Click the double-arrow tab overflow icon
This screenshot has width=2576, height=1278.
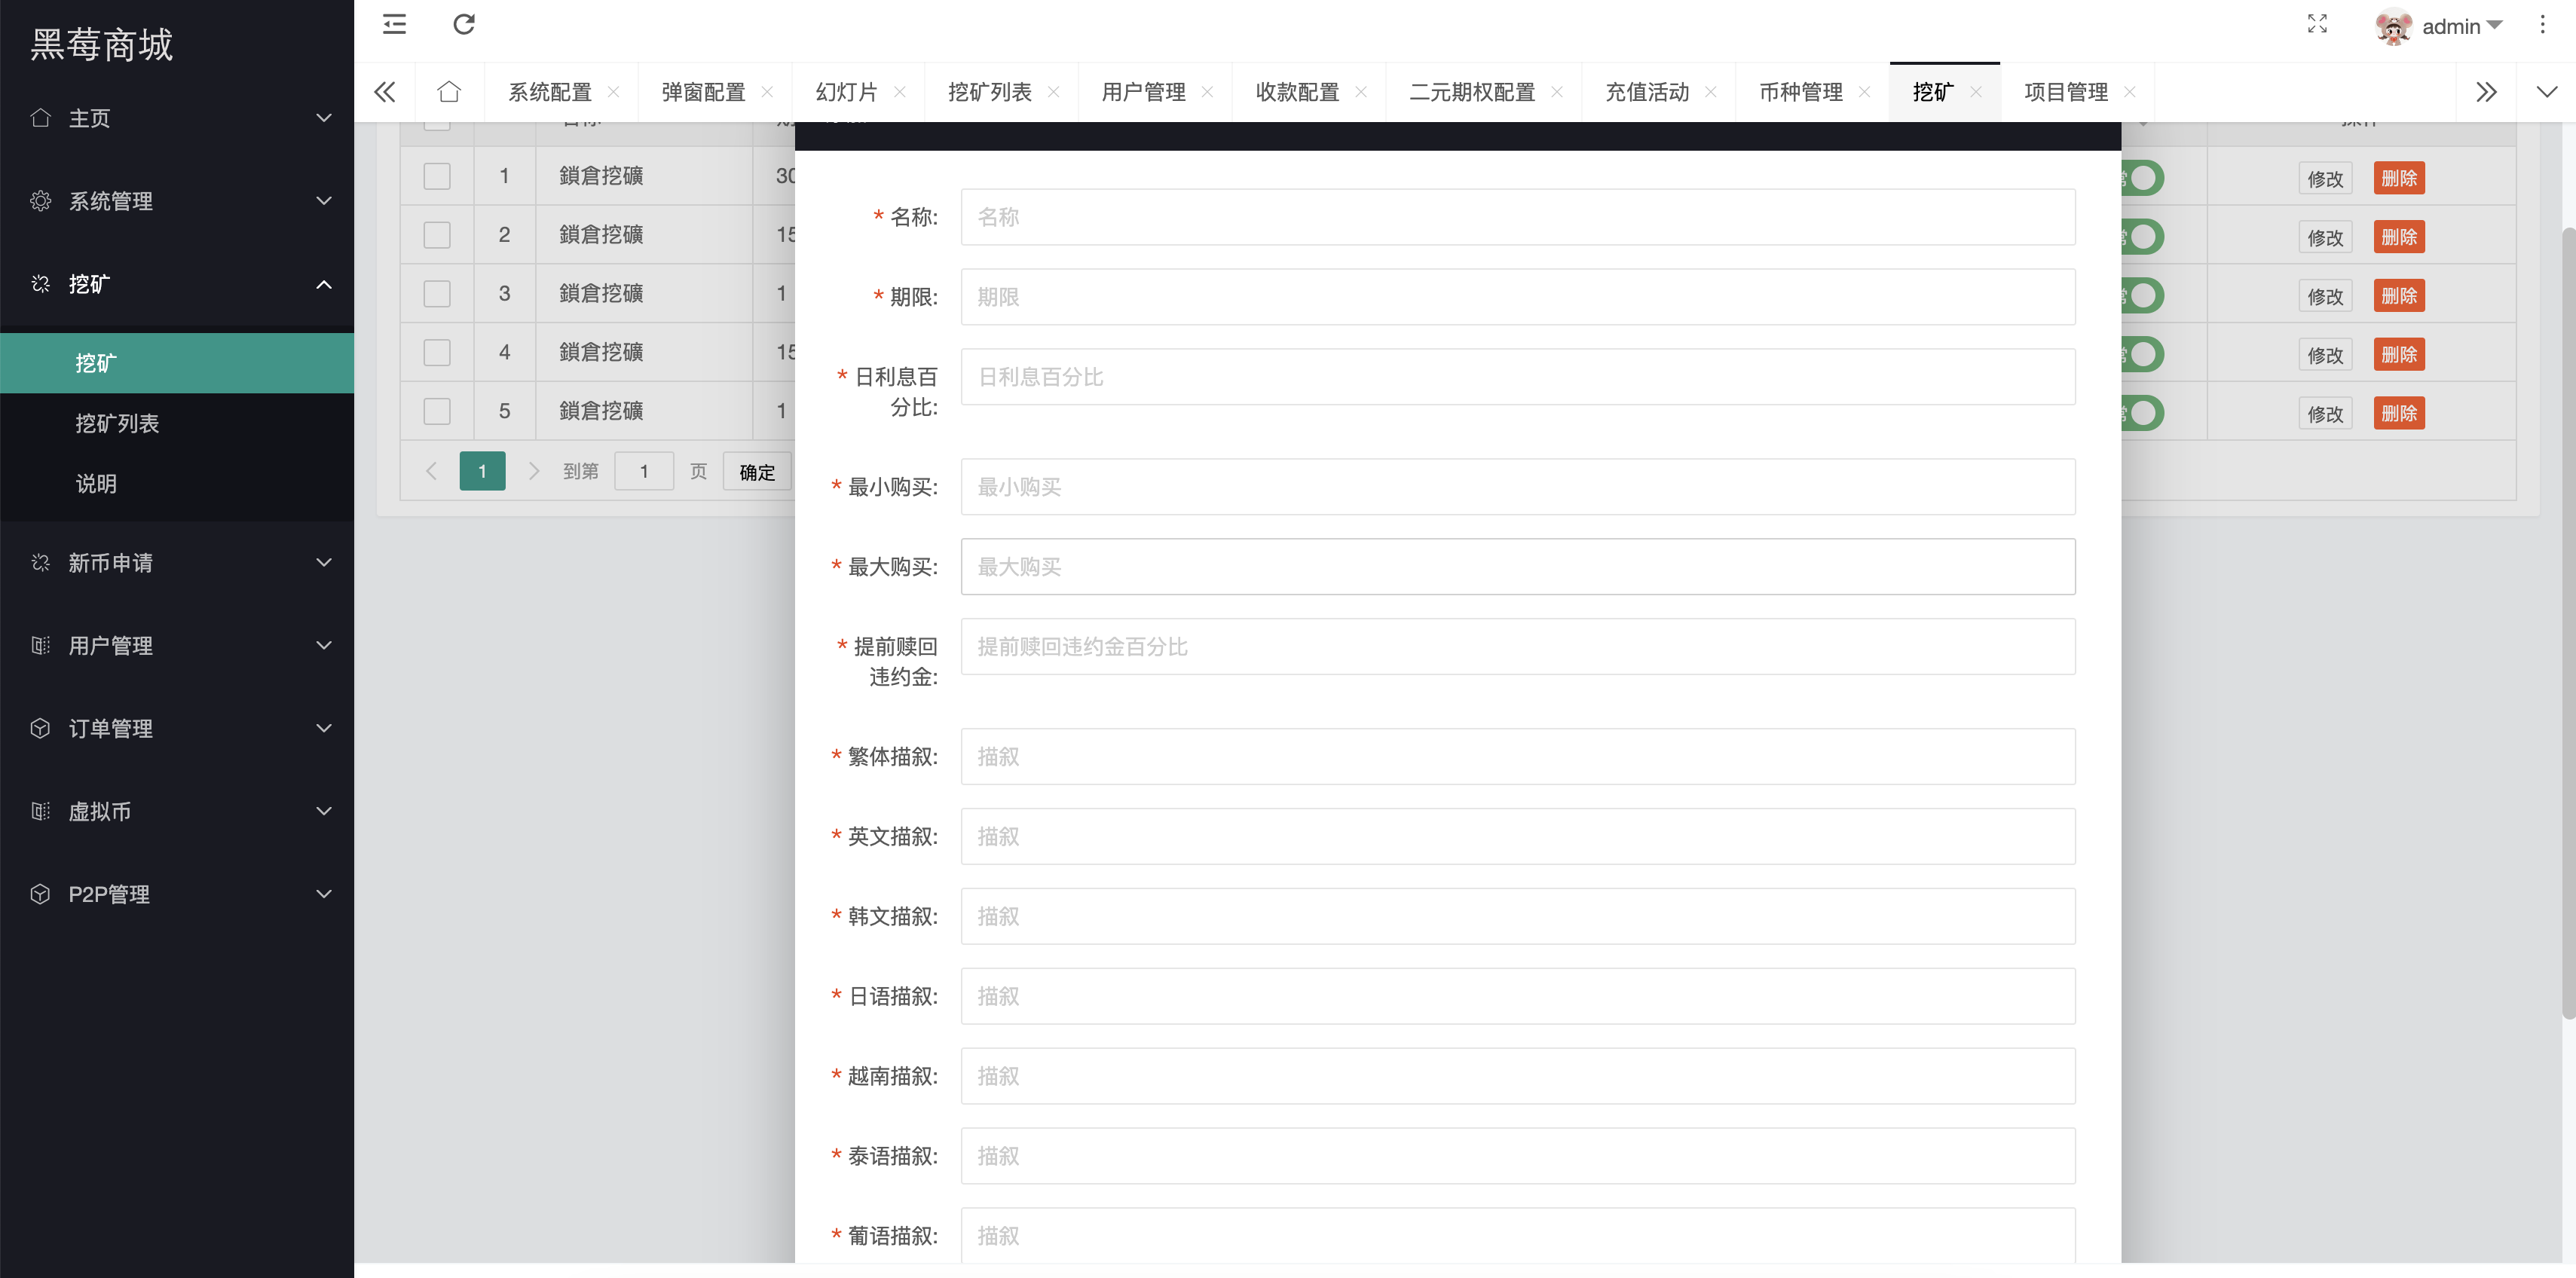coord(2486,91)
